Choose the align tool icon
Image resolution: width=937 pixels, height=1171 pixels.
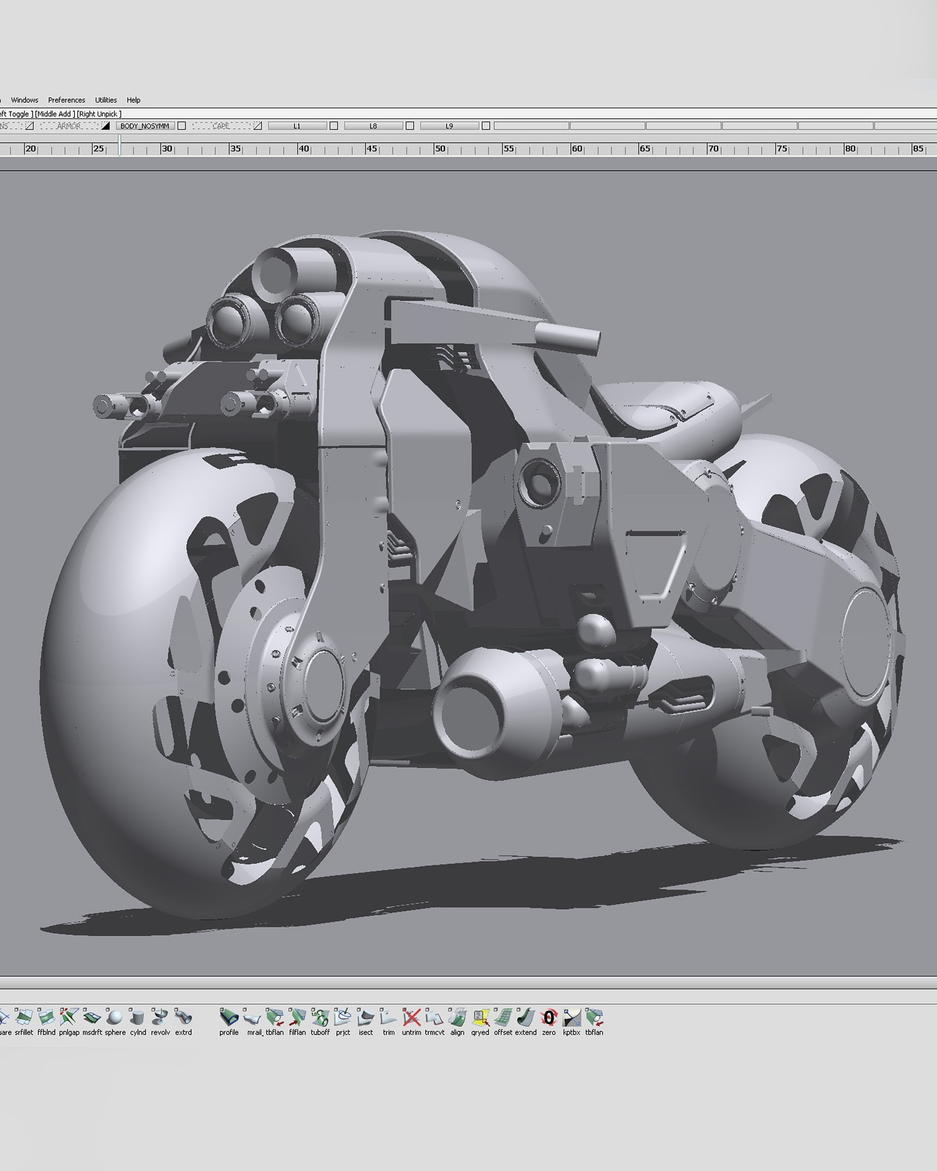(x=457, y=1018)
